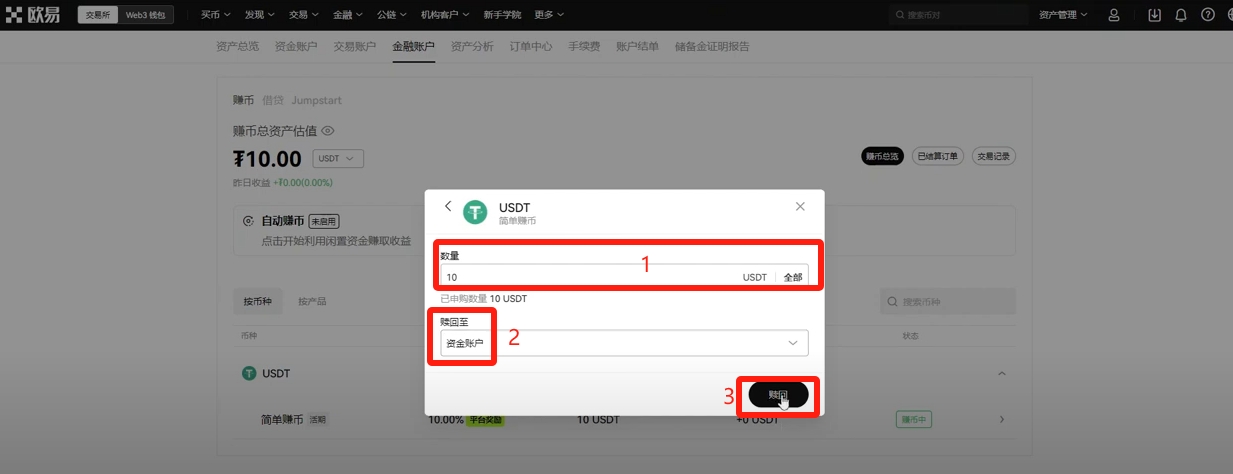
Task: Switch to the Web3 钱包 toggle
Action: click(x=146, y=15)
